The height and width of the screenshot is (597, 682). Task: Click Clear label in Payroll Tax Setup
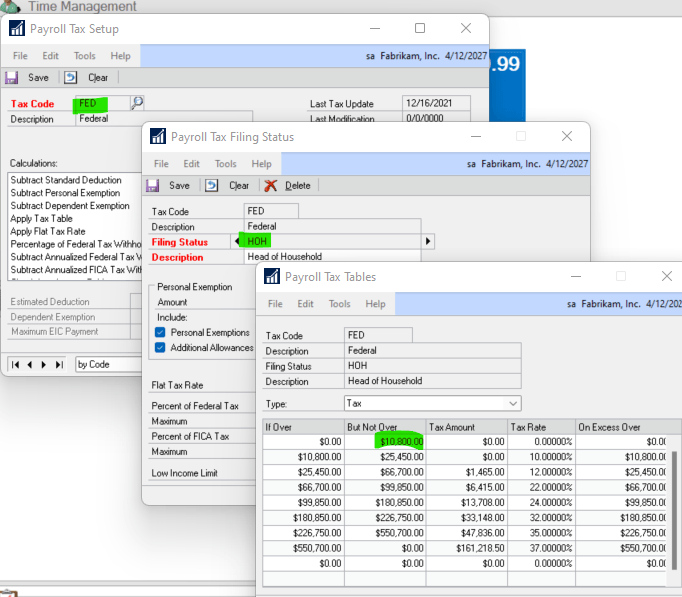pyautogui.click(x=98, y=78)
